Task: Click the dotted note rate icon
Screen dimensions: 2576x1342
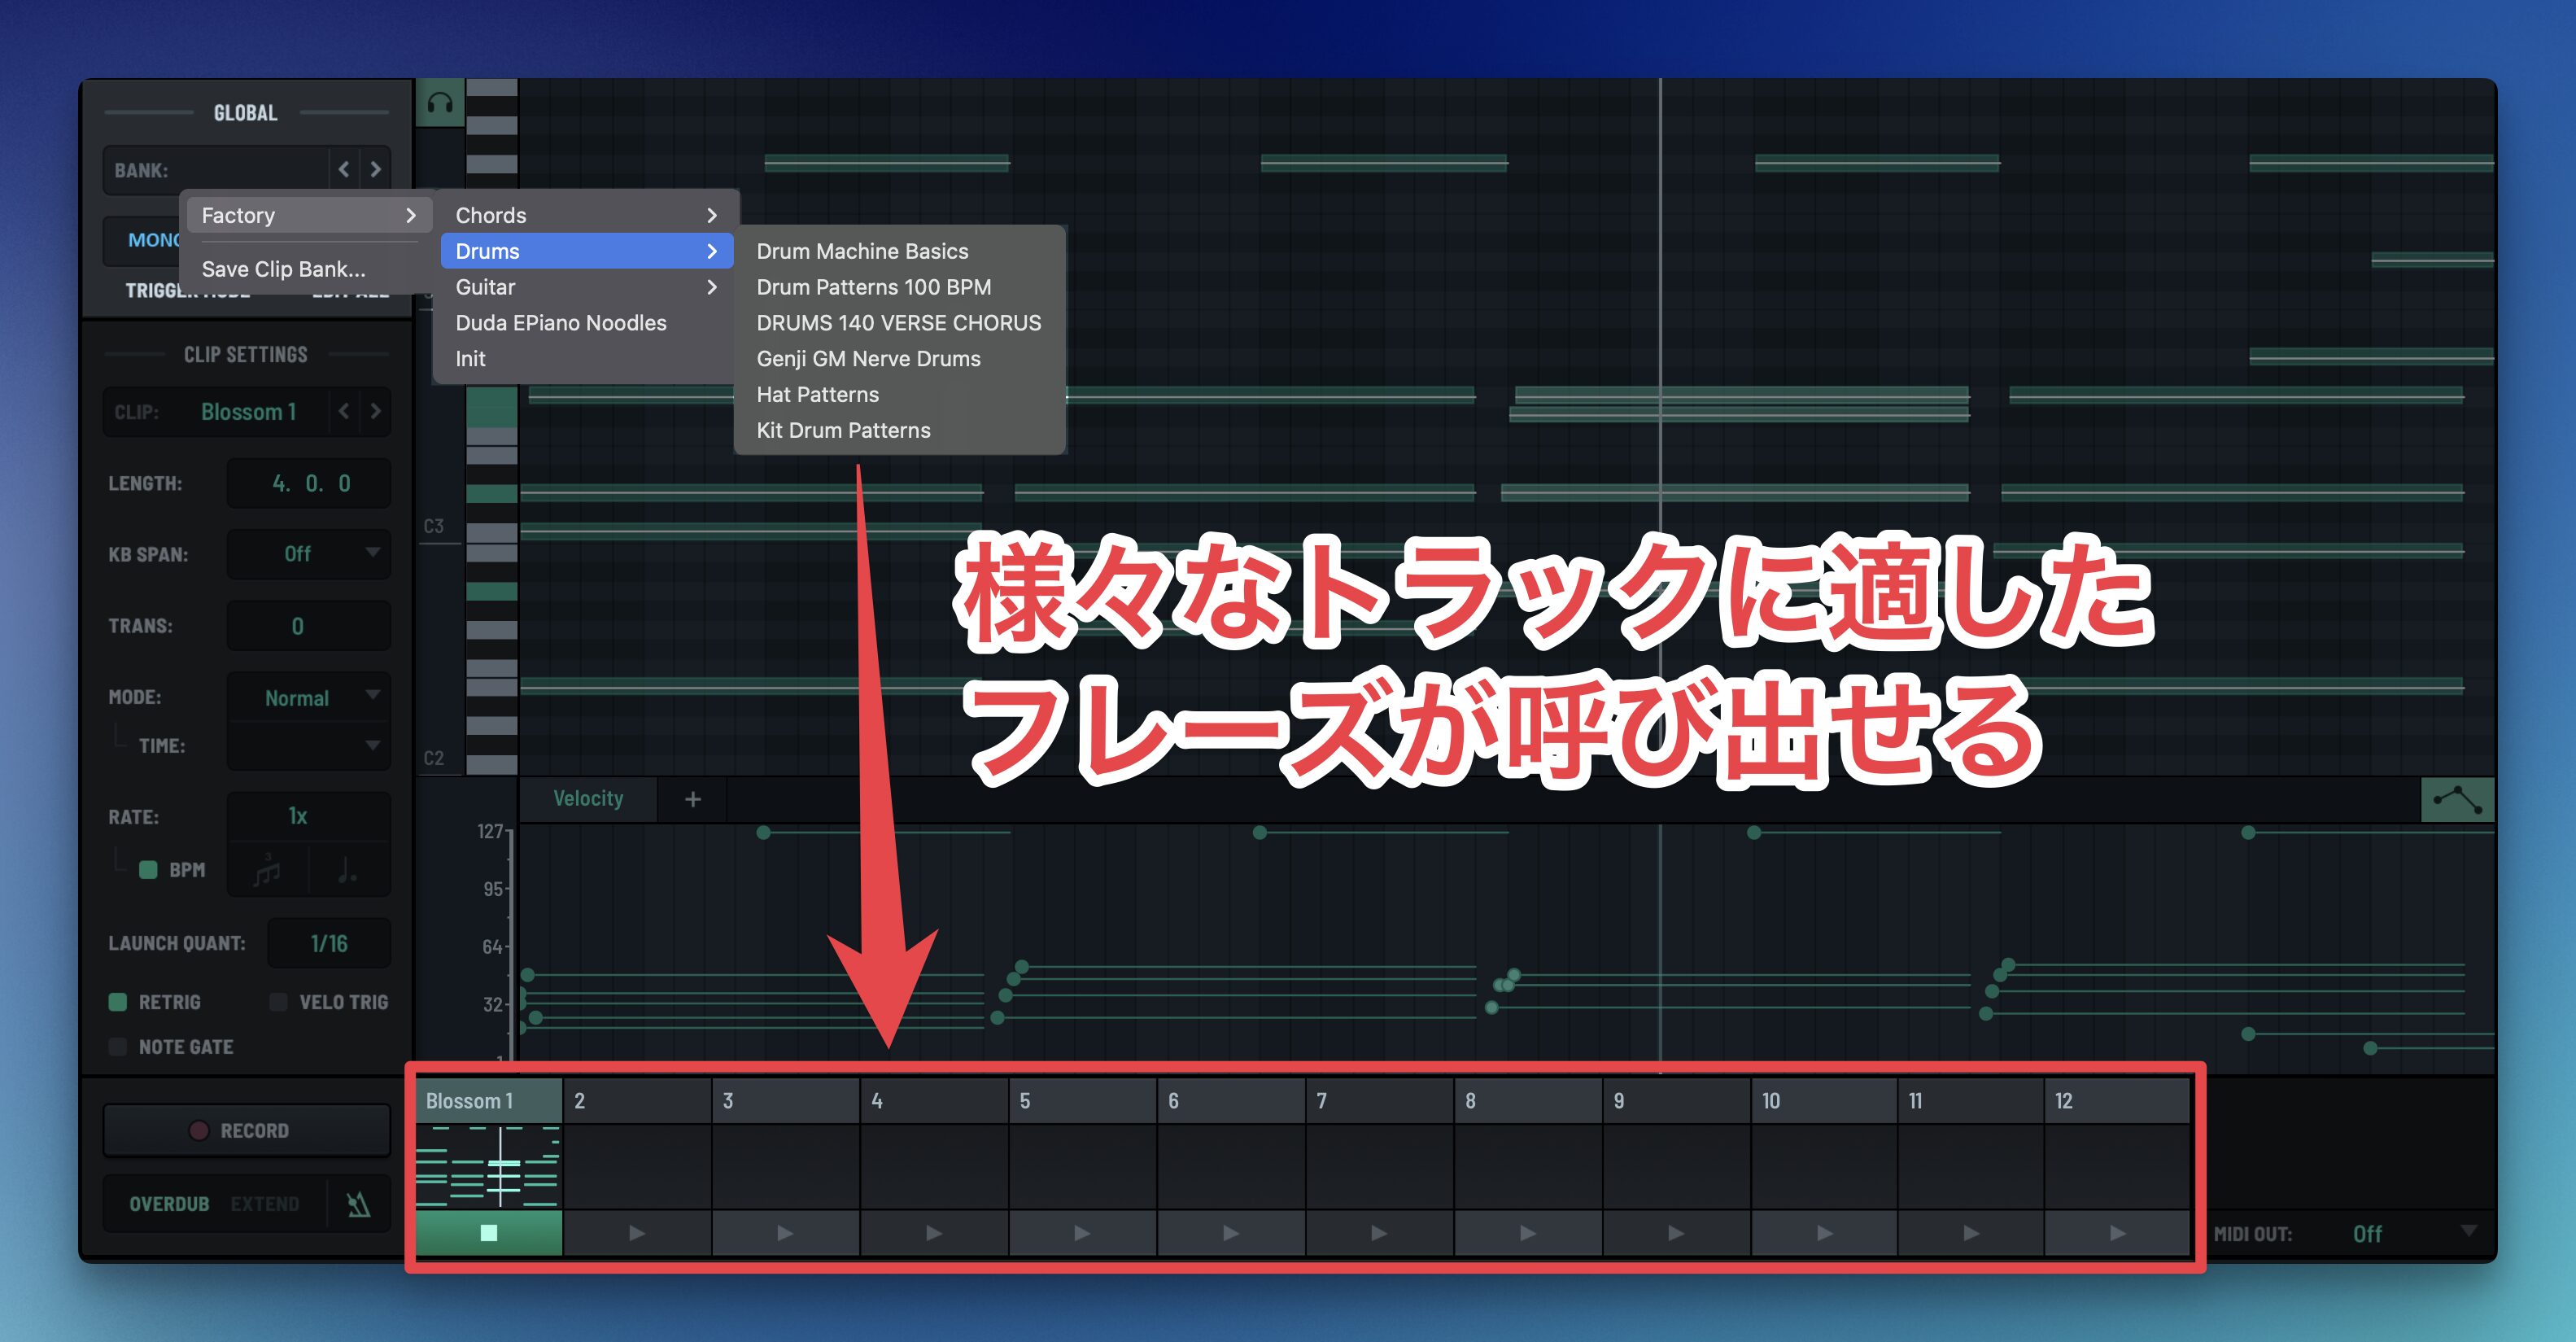Action: coord(347,870)
